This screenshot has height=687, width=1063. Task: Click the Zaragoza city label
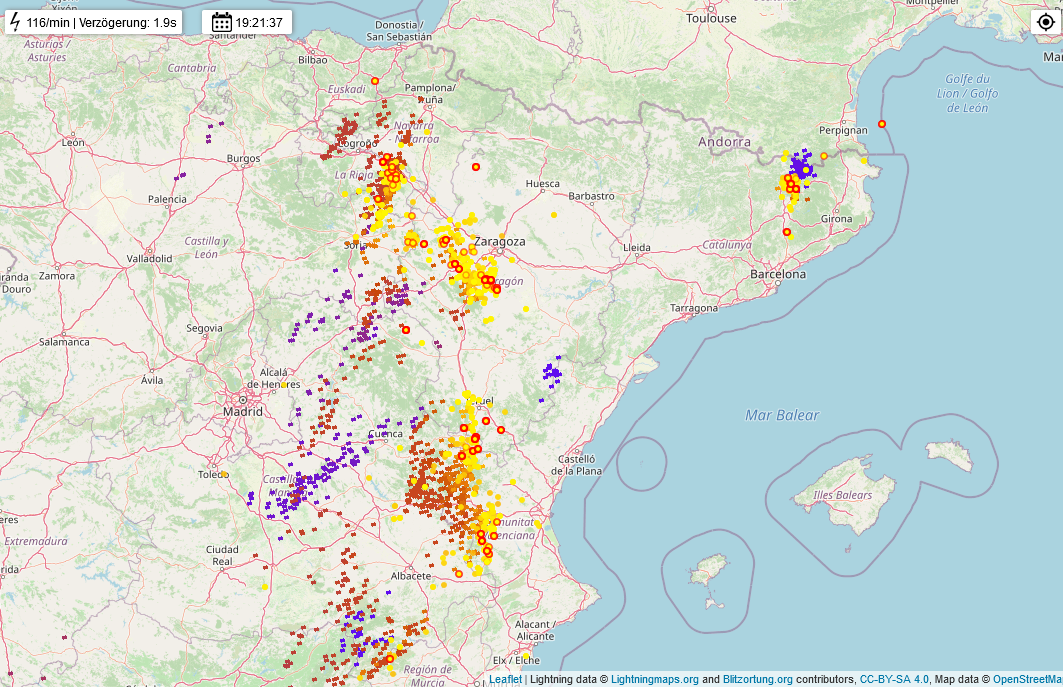[x=500, y=242]
